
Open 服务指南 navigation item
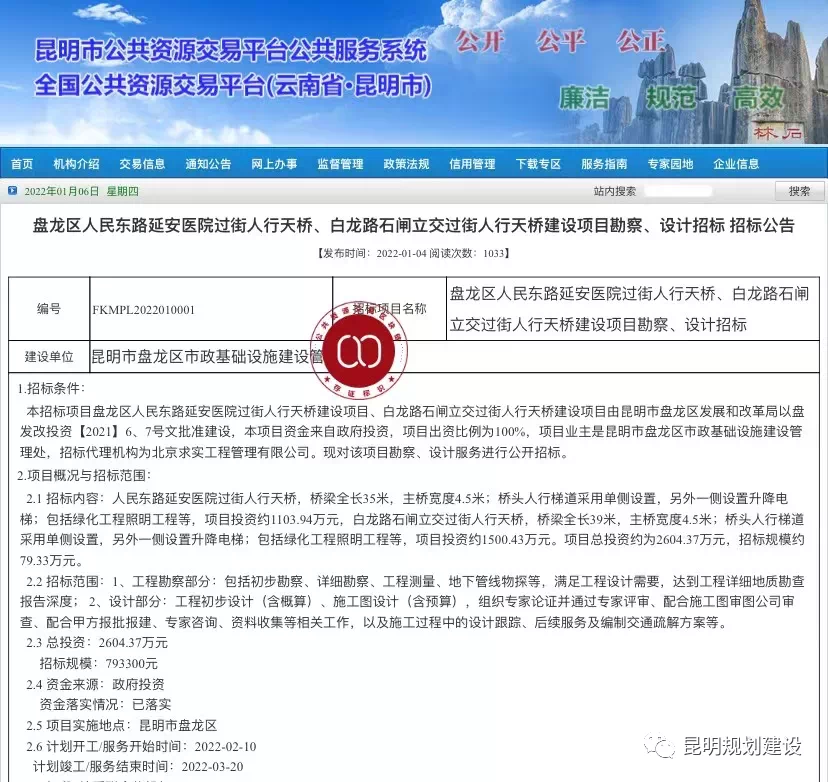pos(604,164)
